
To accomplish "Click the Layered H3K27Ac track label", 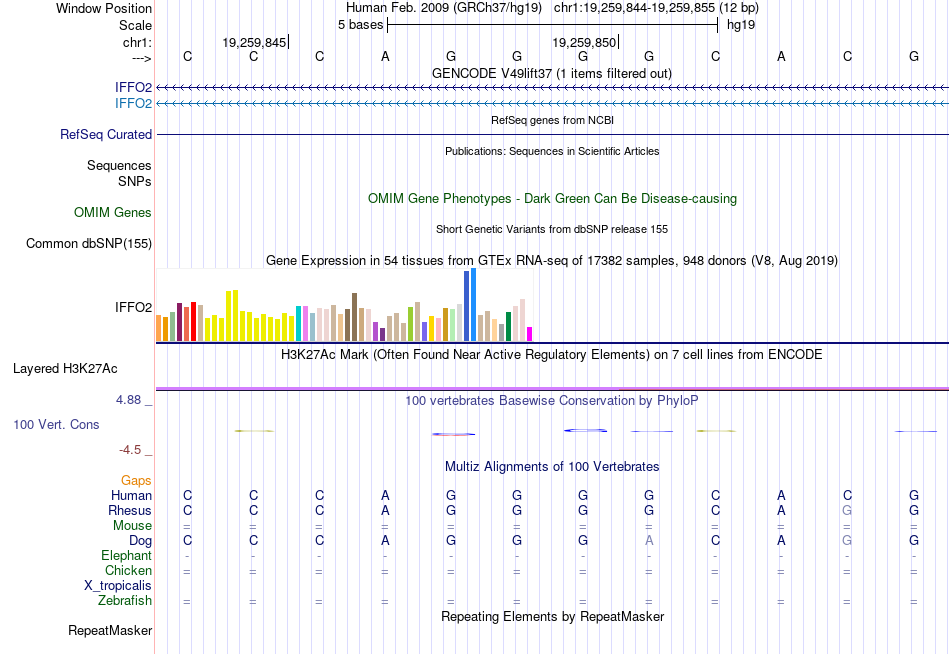I will point(65,369).
